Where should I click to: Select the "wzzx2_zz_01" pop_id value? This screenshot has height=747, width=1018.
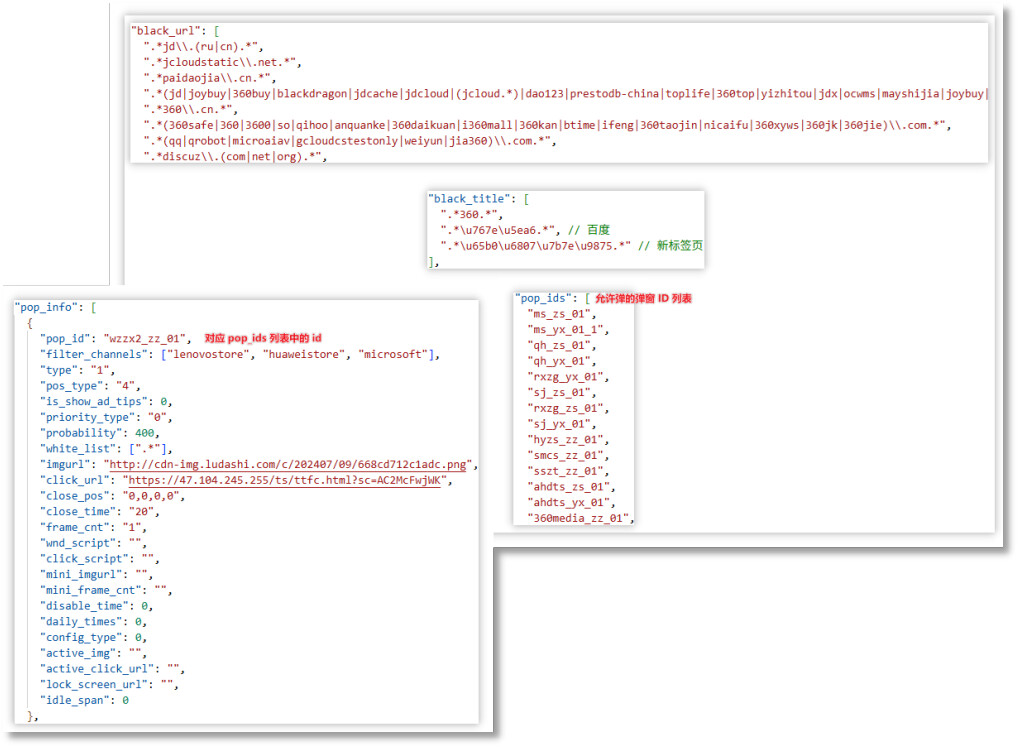click(146, 339)
